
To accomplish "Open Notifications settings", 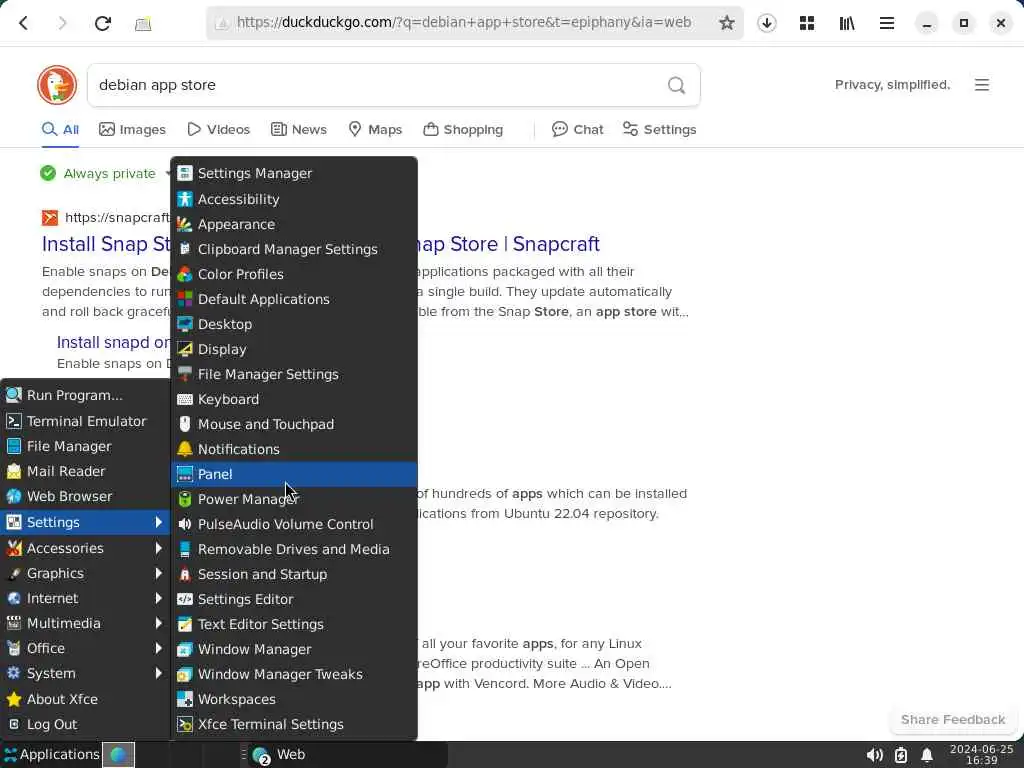I will pyautogui.click(x=294, y=449).
